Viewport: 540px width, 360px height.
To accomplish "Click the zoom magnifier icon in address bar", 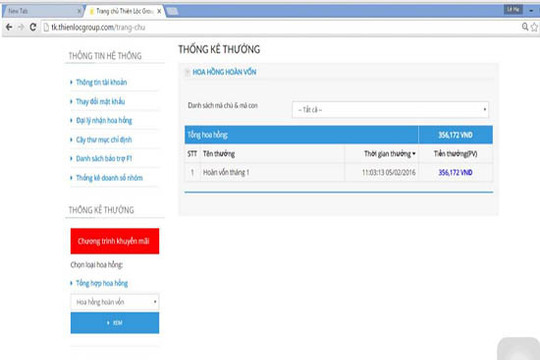I will point(525,27).
